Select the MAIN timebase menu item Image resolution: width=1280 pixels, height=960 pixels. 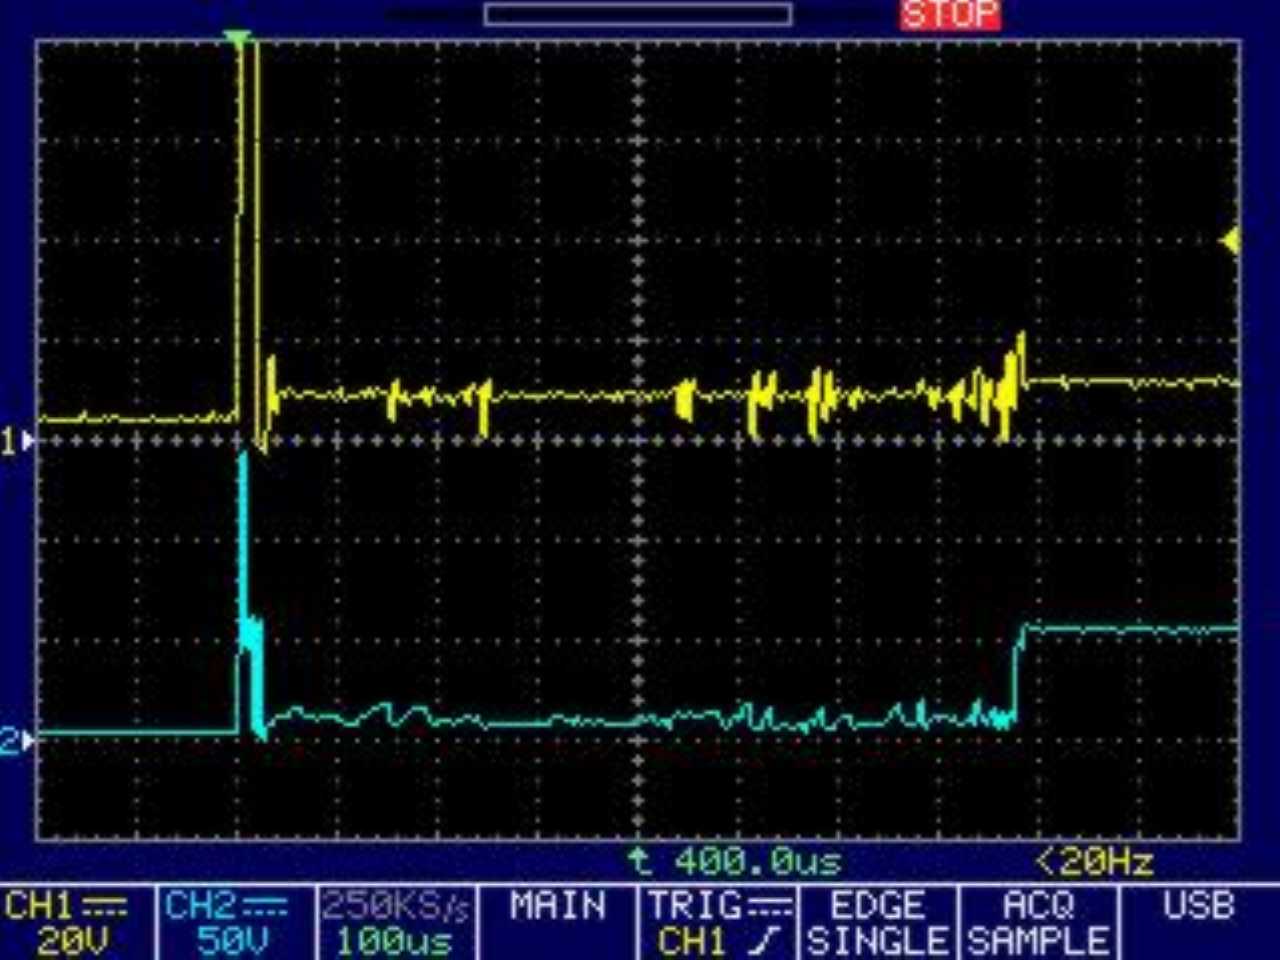[557, 907]
